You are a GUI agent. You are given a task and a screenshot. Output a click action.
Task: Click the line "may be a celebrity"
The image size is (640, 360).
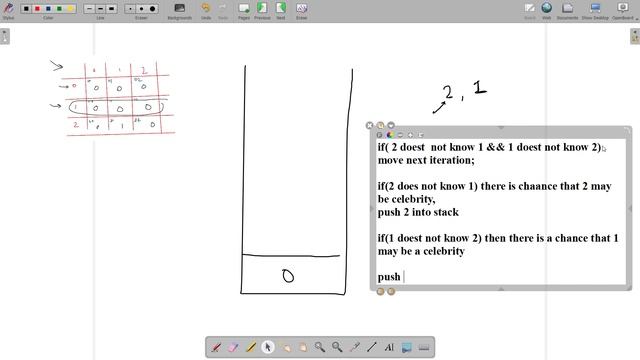point(421,251)
